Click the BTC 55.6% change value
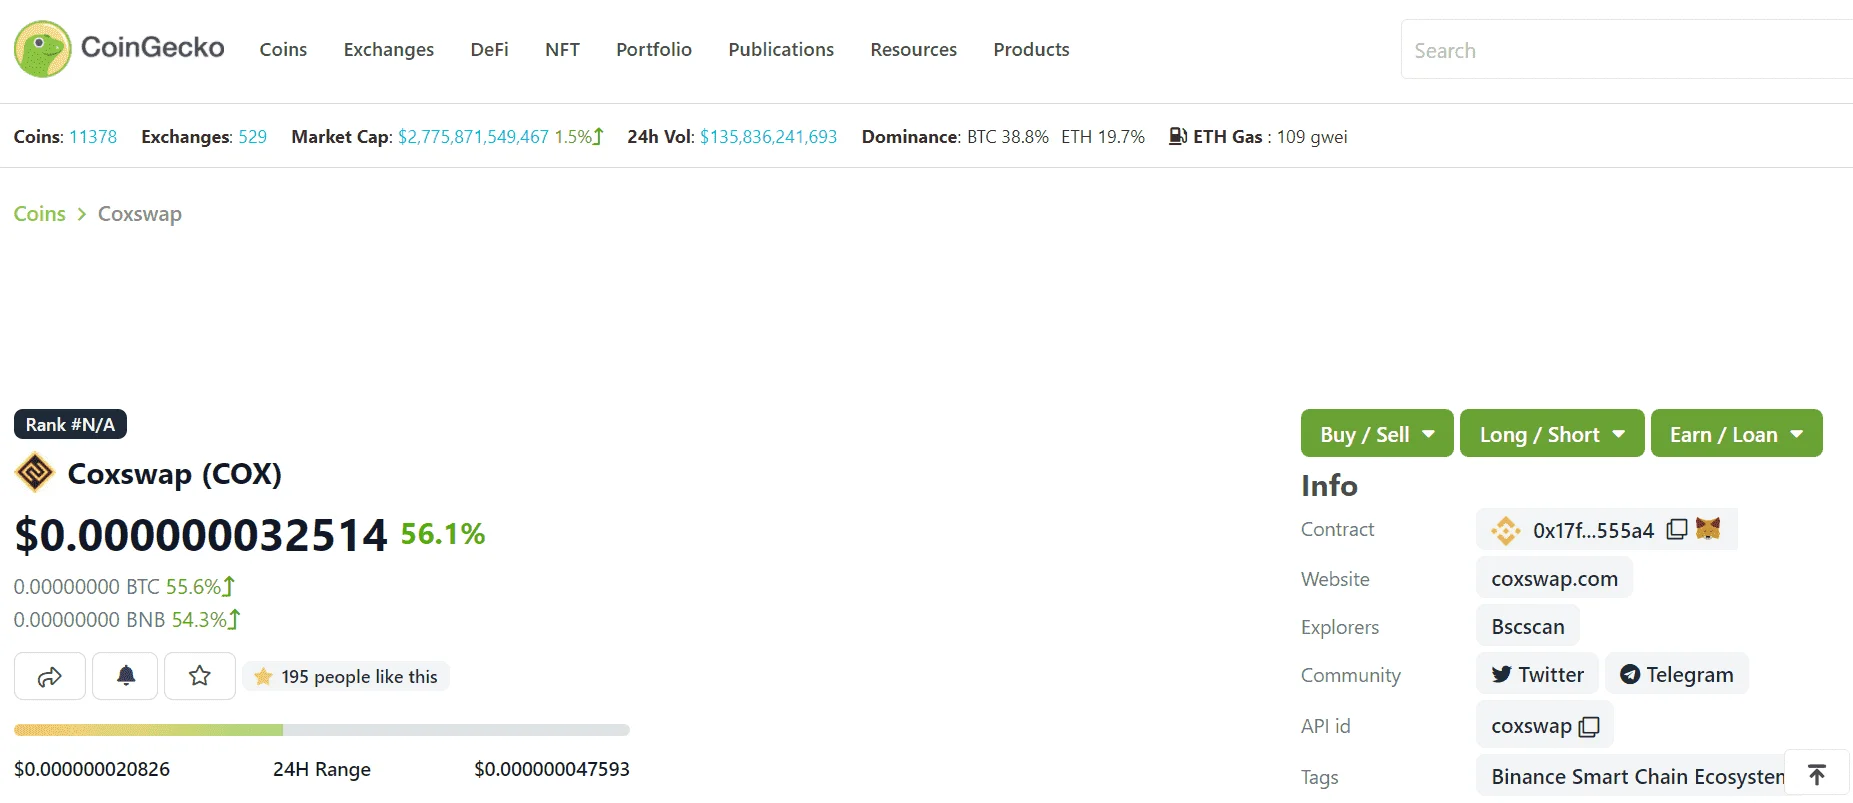Viewport: 1853px width, 803px height. (x=200, y=587)
